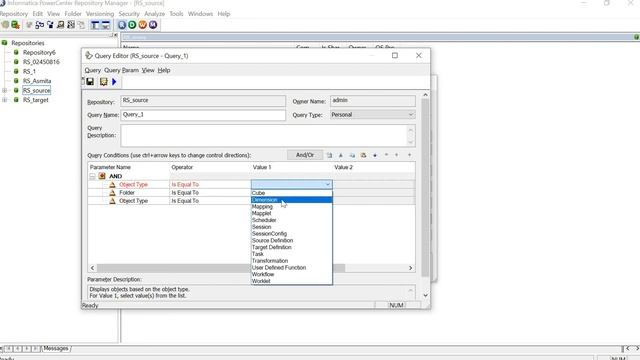Select RS_Asmita in the repository tree
The width and height of the screenshot is (640, 360).
(37, 81)
